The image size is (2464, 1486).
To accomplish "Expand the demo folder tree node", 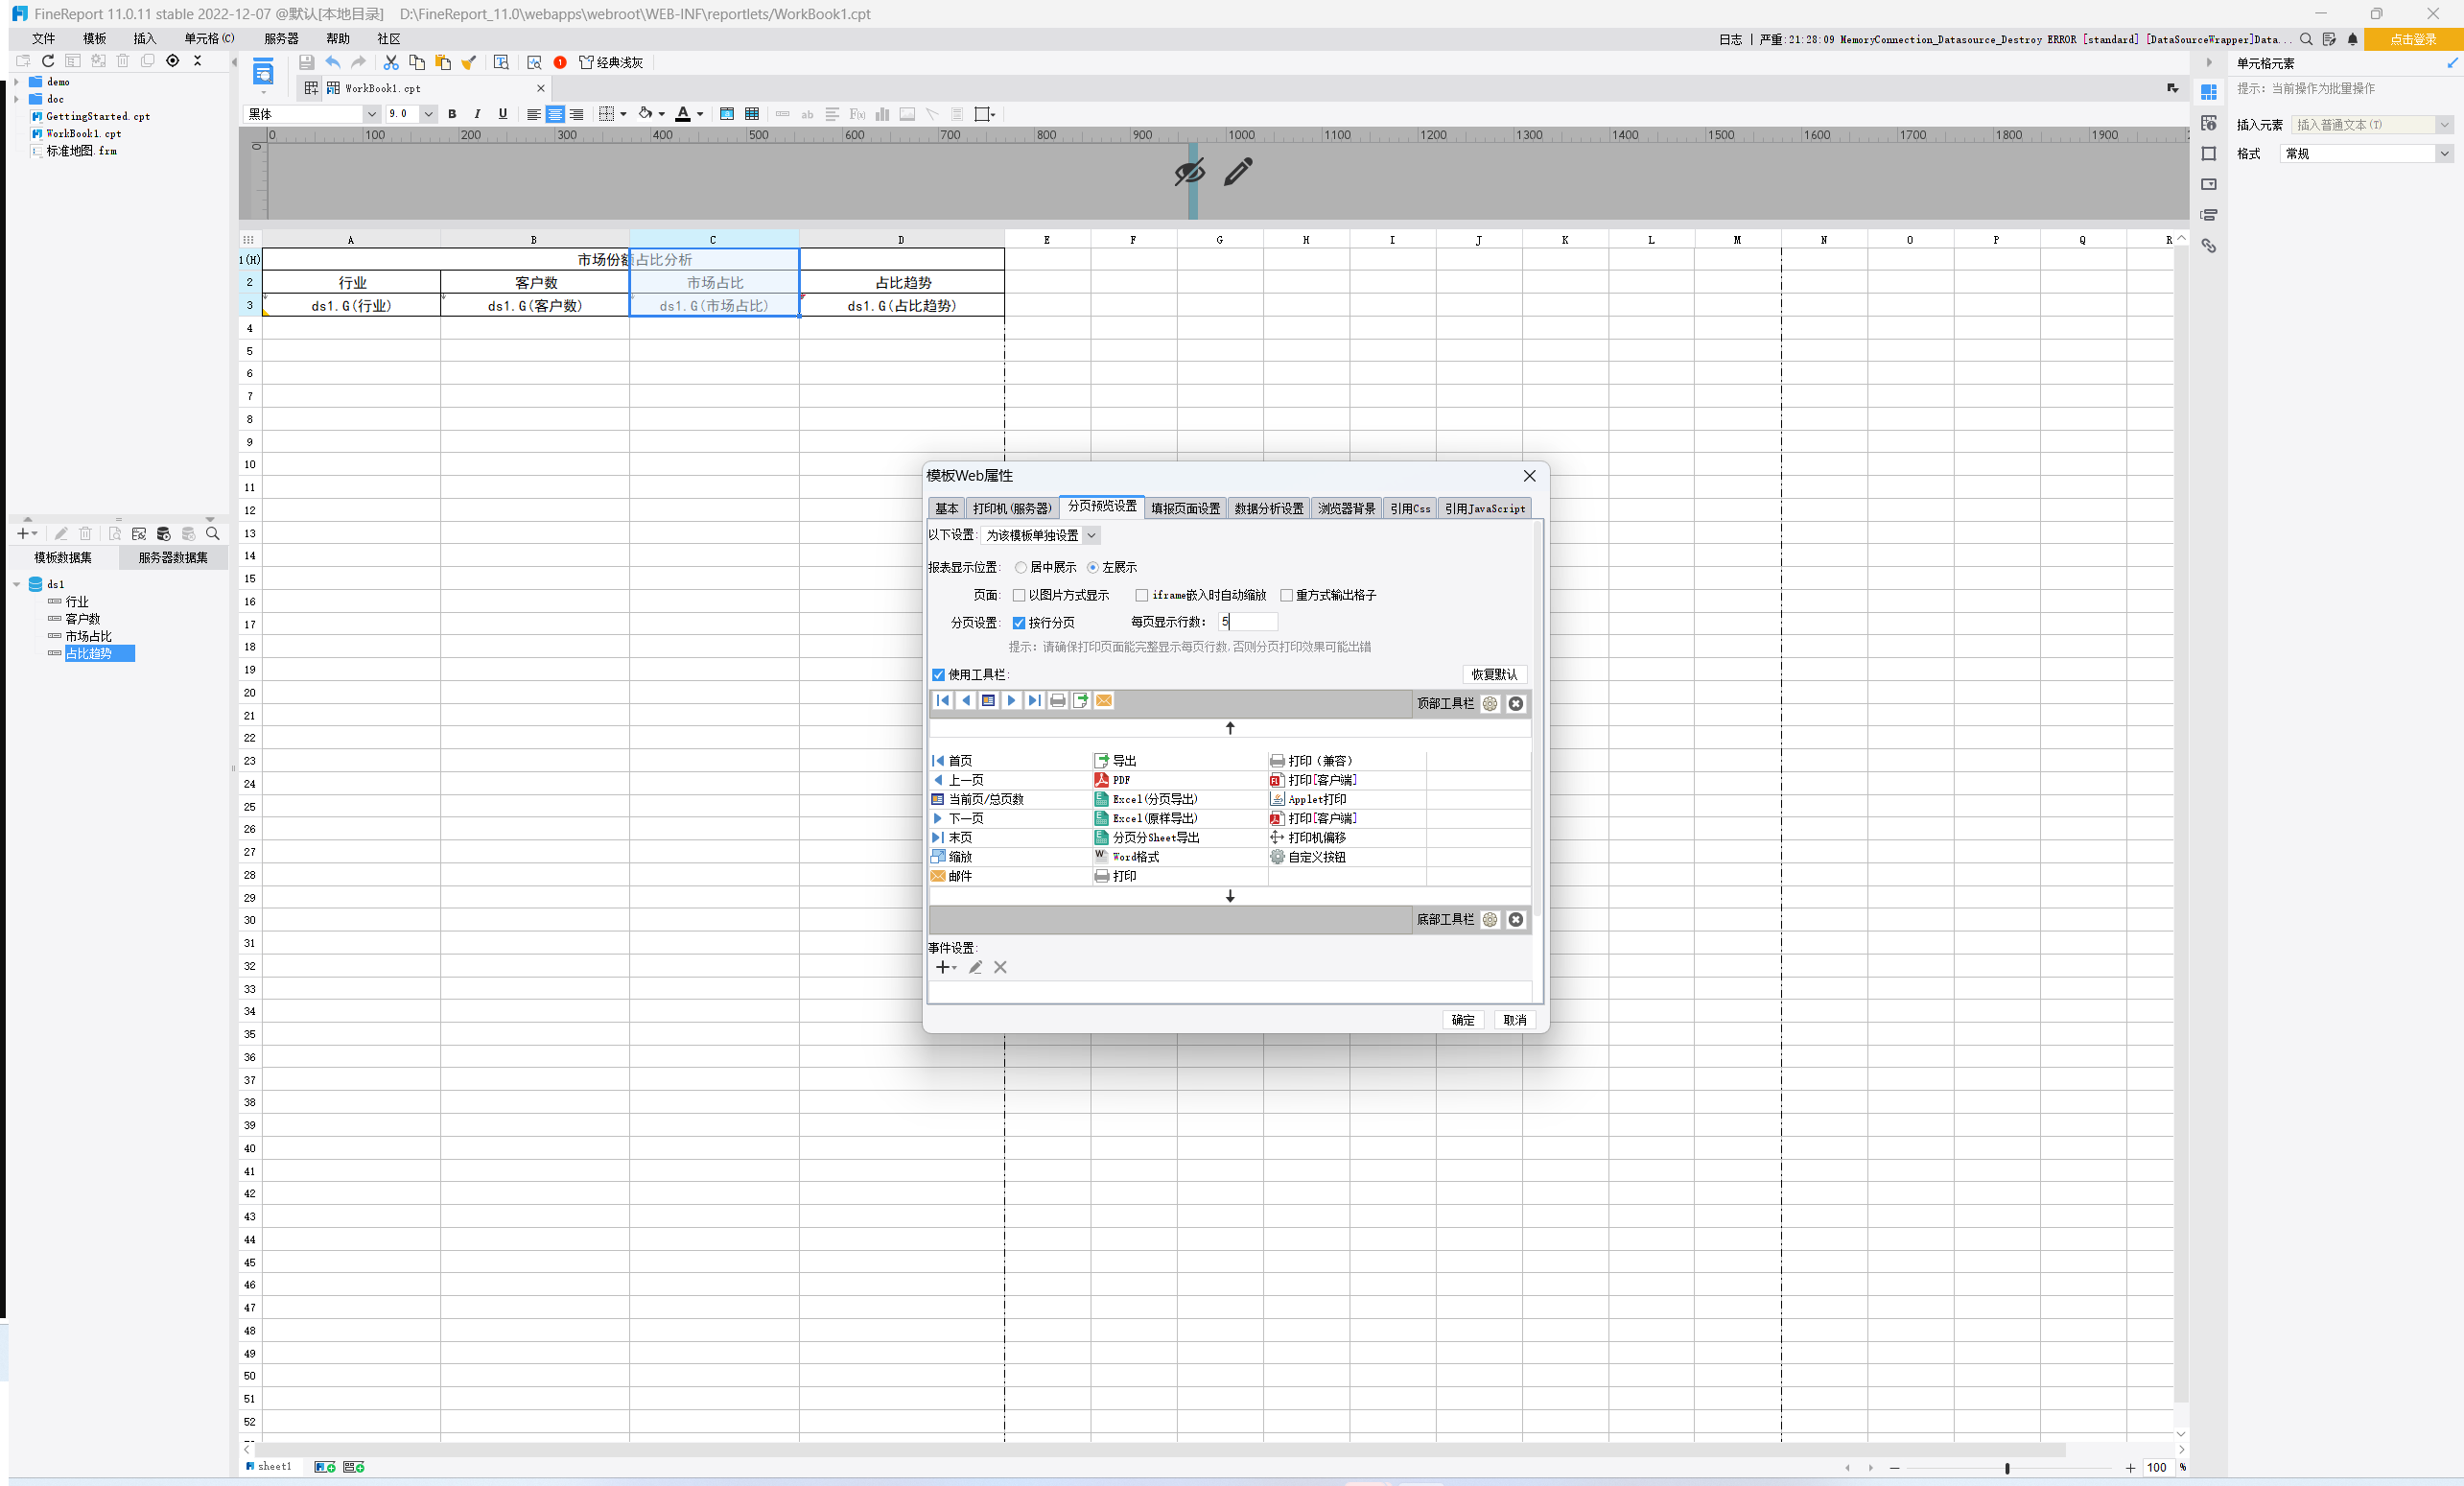I will click(x=16, y=82).
